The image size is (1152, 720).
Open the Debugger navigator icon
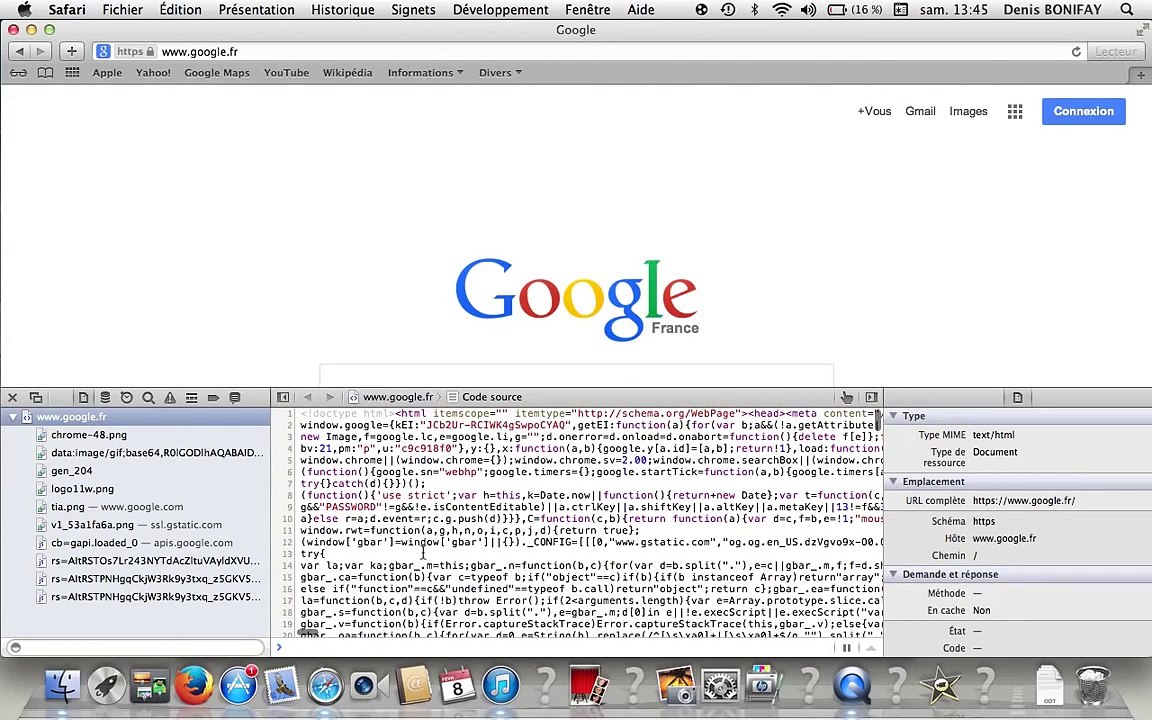click(192, 397)
